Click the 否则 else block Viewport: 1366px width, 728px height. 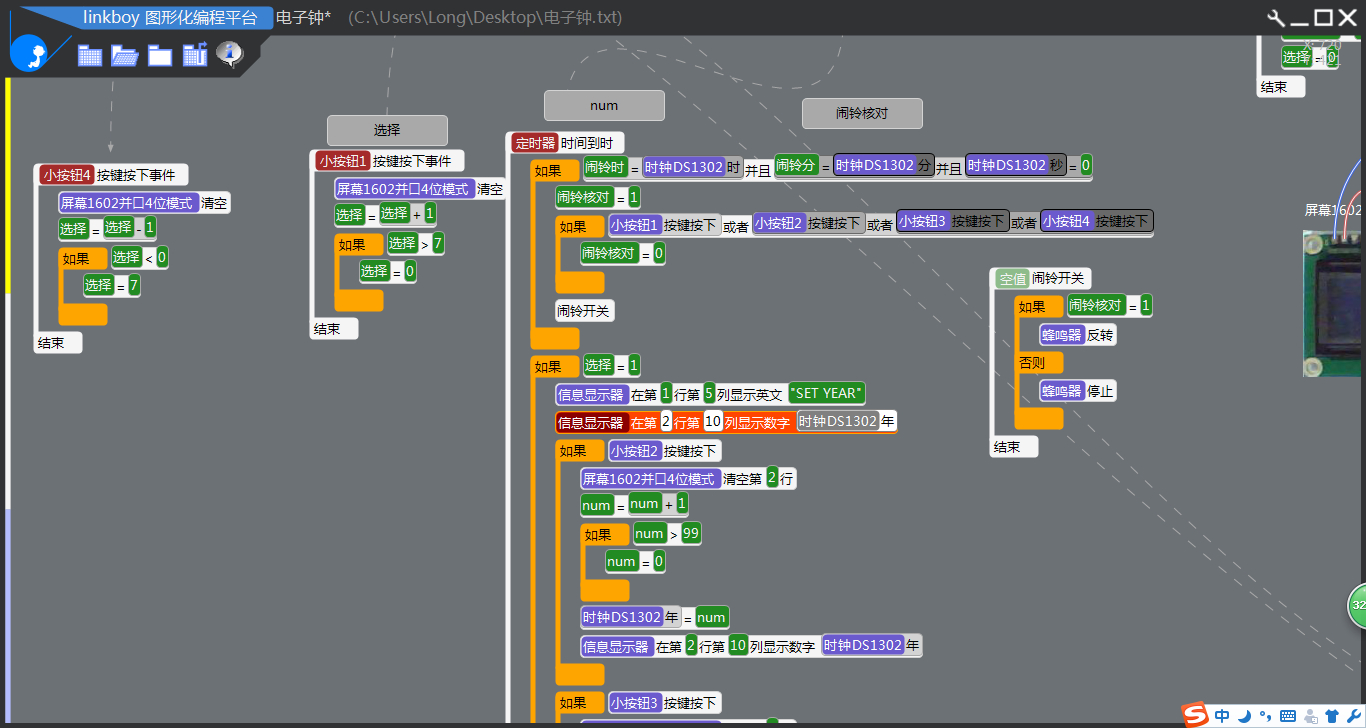point(1038,362)
